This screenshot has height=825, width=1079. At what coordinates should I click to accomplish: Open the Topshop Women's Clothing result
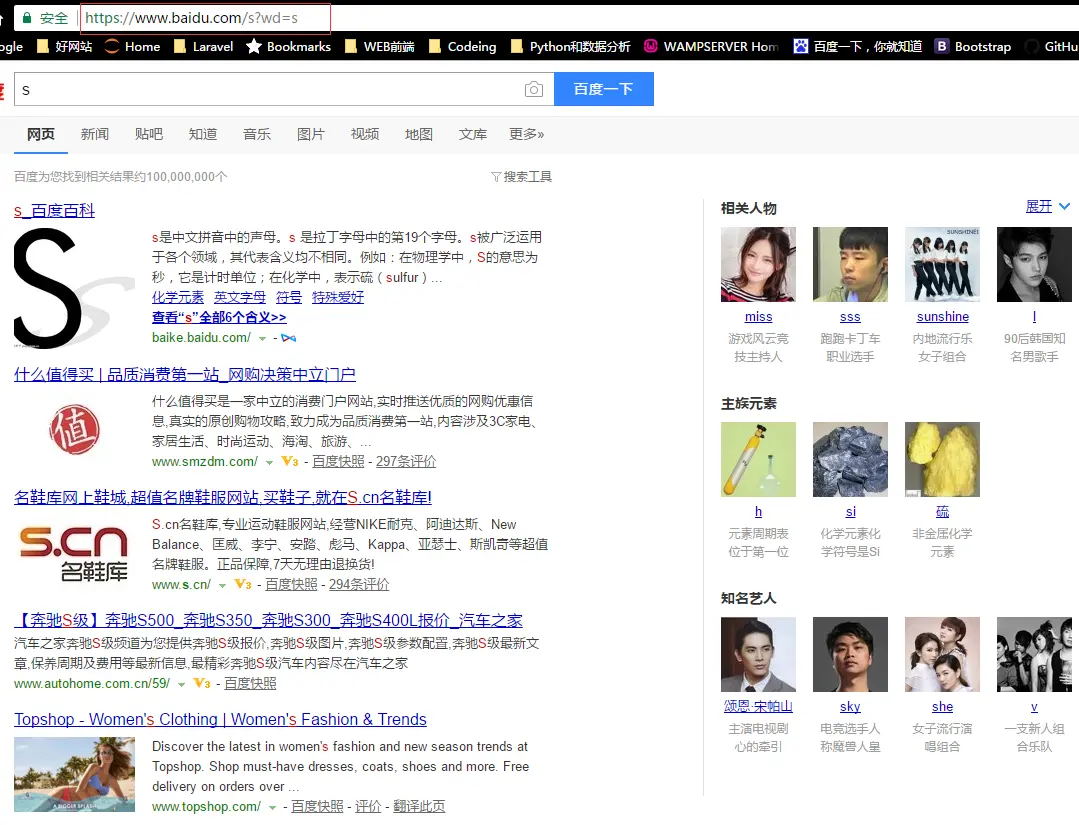(x=220, y=719)
